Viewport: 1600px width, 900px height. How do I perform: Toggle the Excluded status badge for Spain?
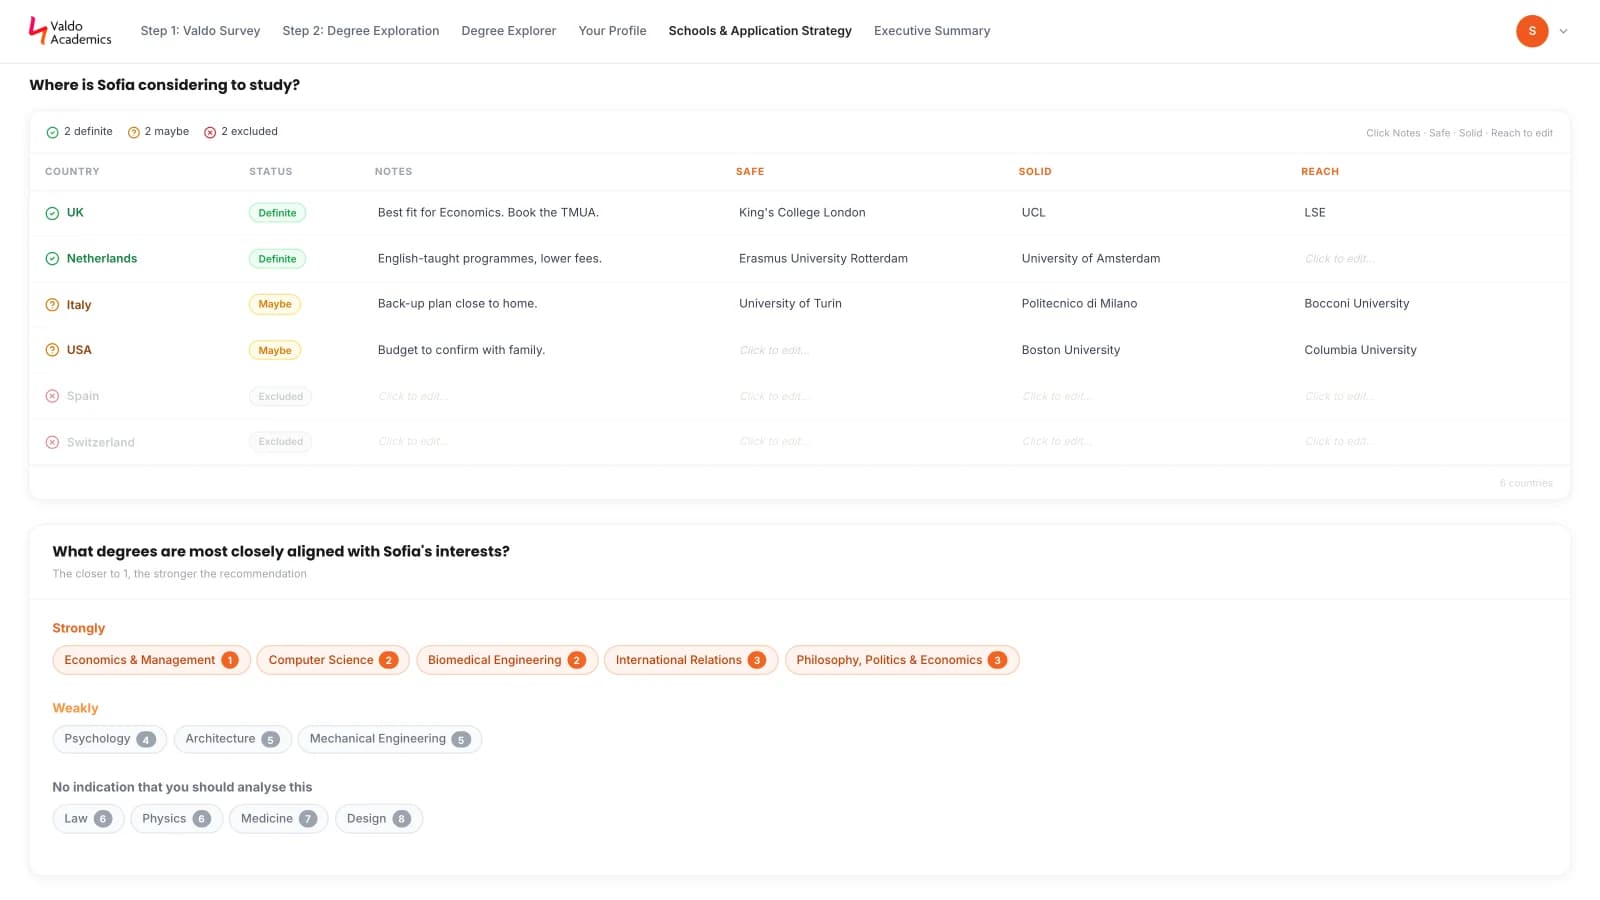point(280,396)
